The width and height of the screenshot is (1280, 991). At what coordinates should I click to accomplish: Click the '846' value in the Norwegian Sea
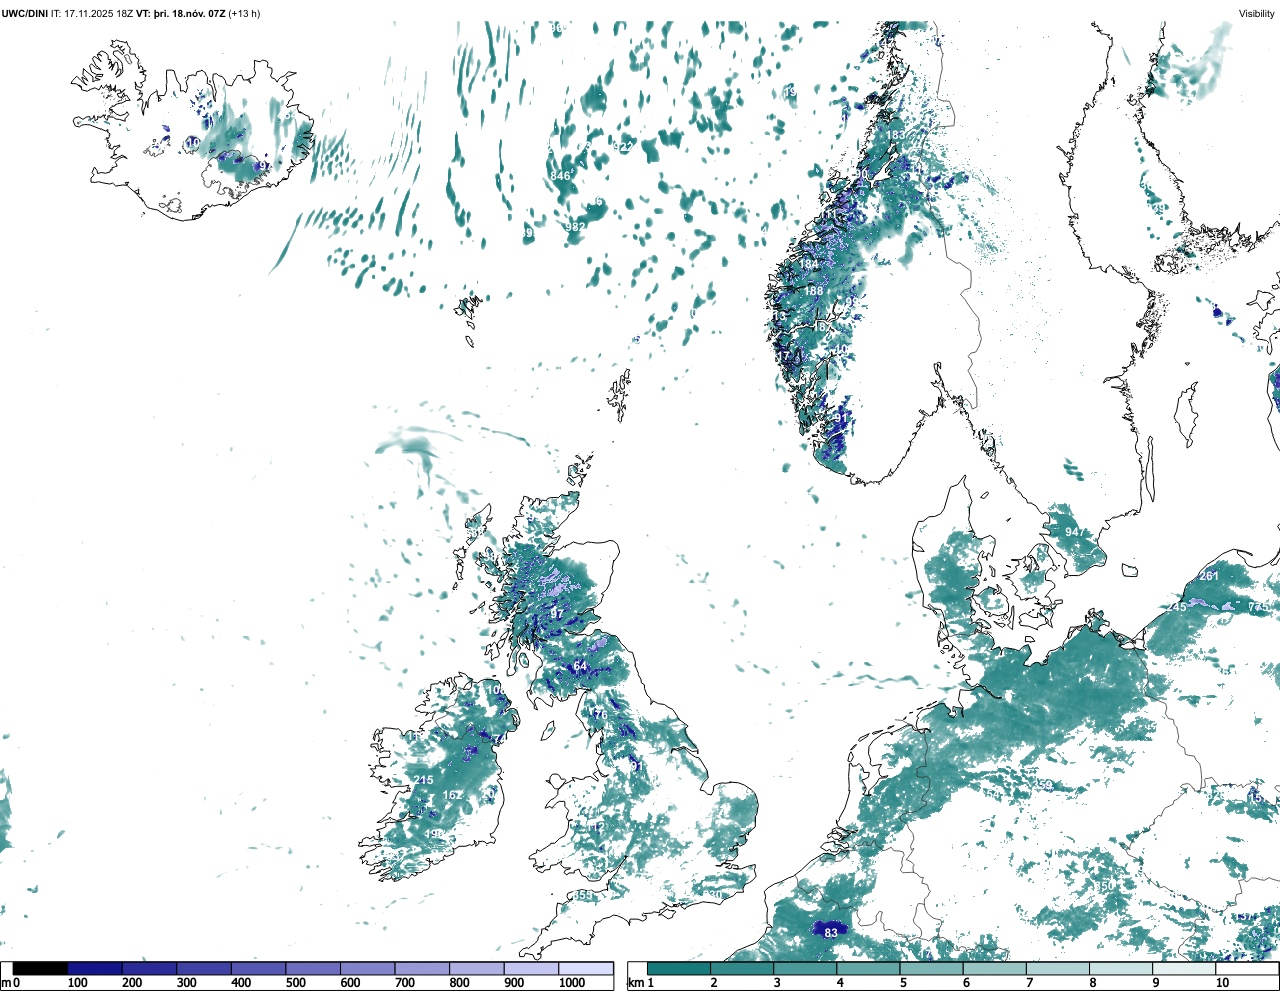[560, 176]
